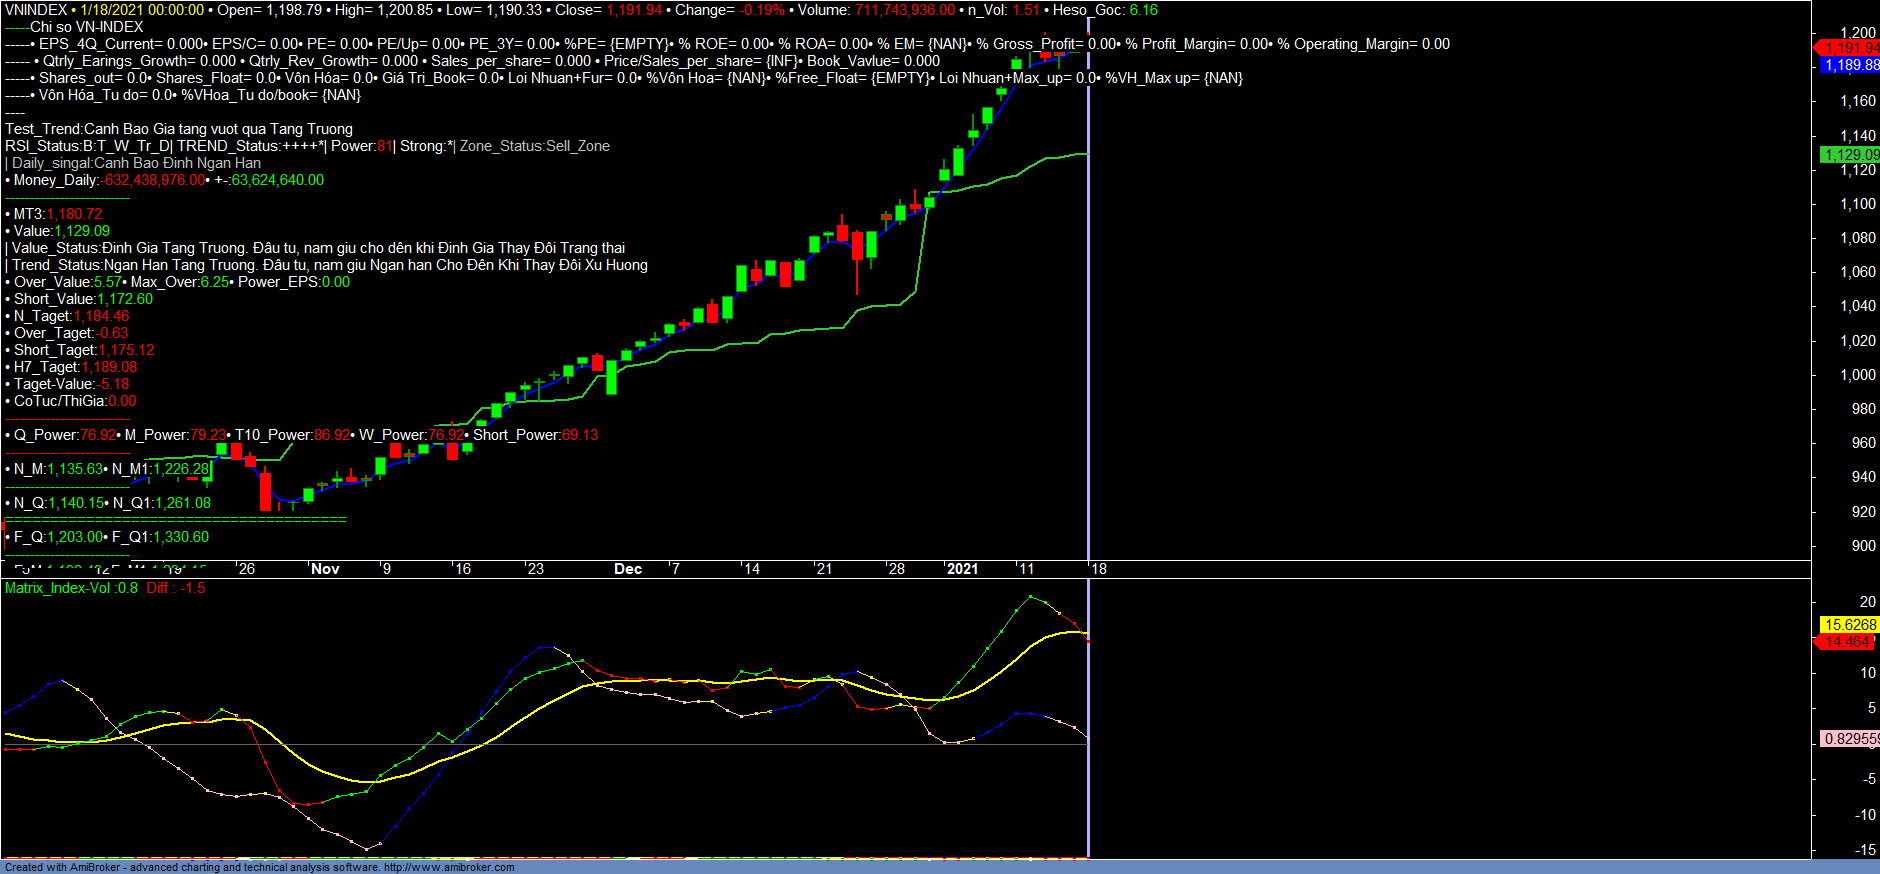
Task: Click the Diff : -1.5 label
Action: [176, 588]
